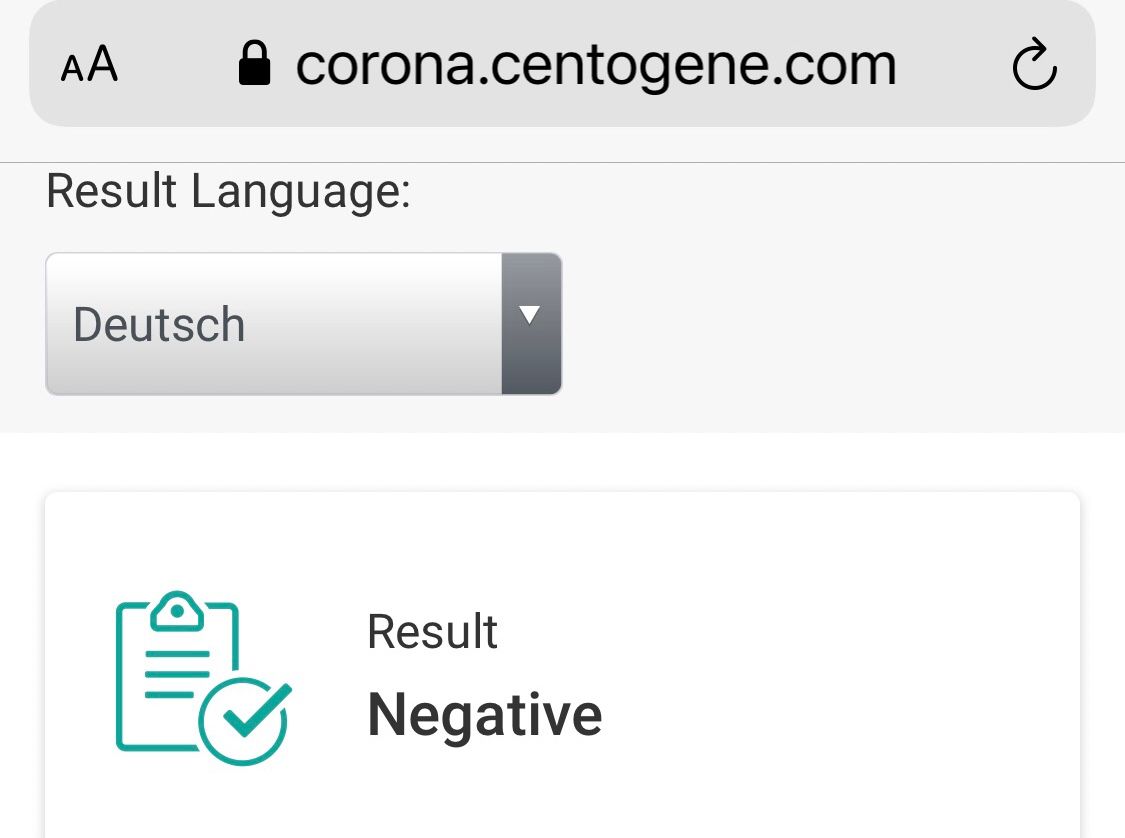Click the clipboard result icon
The width and height of the screenshot is (1125, 838).
pyautogui.click(x=204, y=677)
